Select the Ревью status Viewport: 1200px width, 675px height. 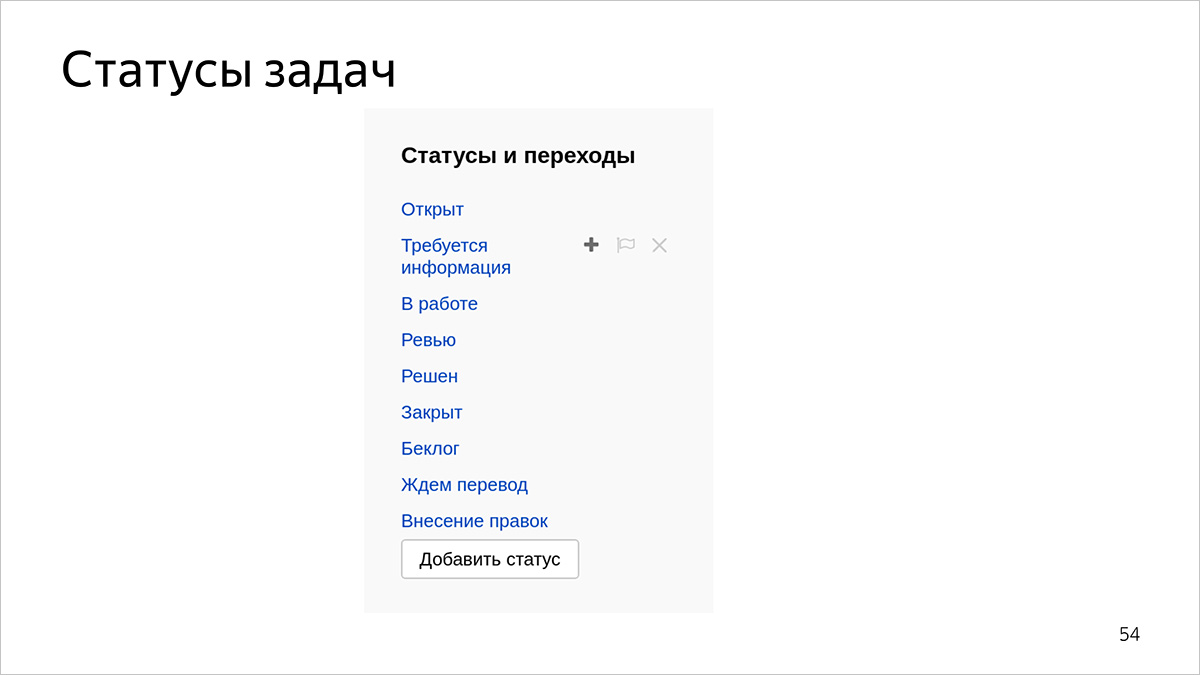[x=428, y=340]
